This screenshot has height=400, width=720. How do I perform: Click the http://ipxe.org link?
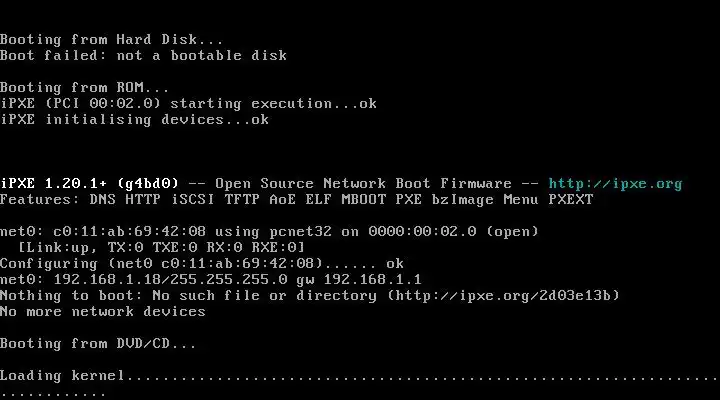click(x=615, y=184)
